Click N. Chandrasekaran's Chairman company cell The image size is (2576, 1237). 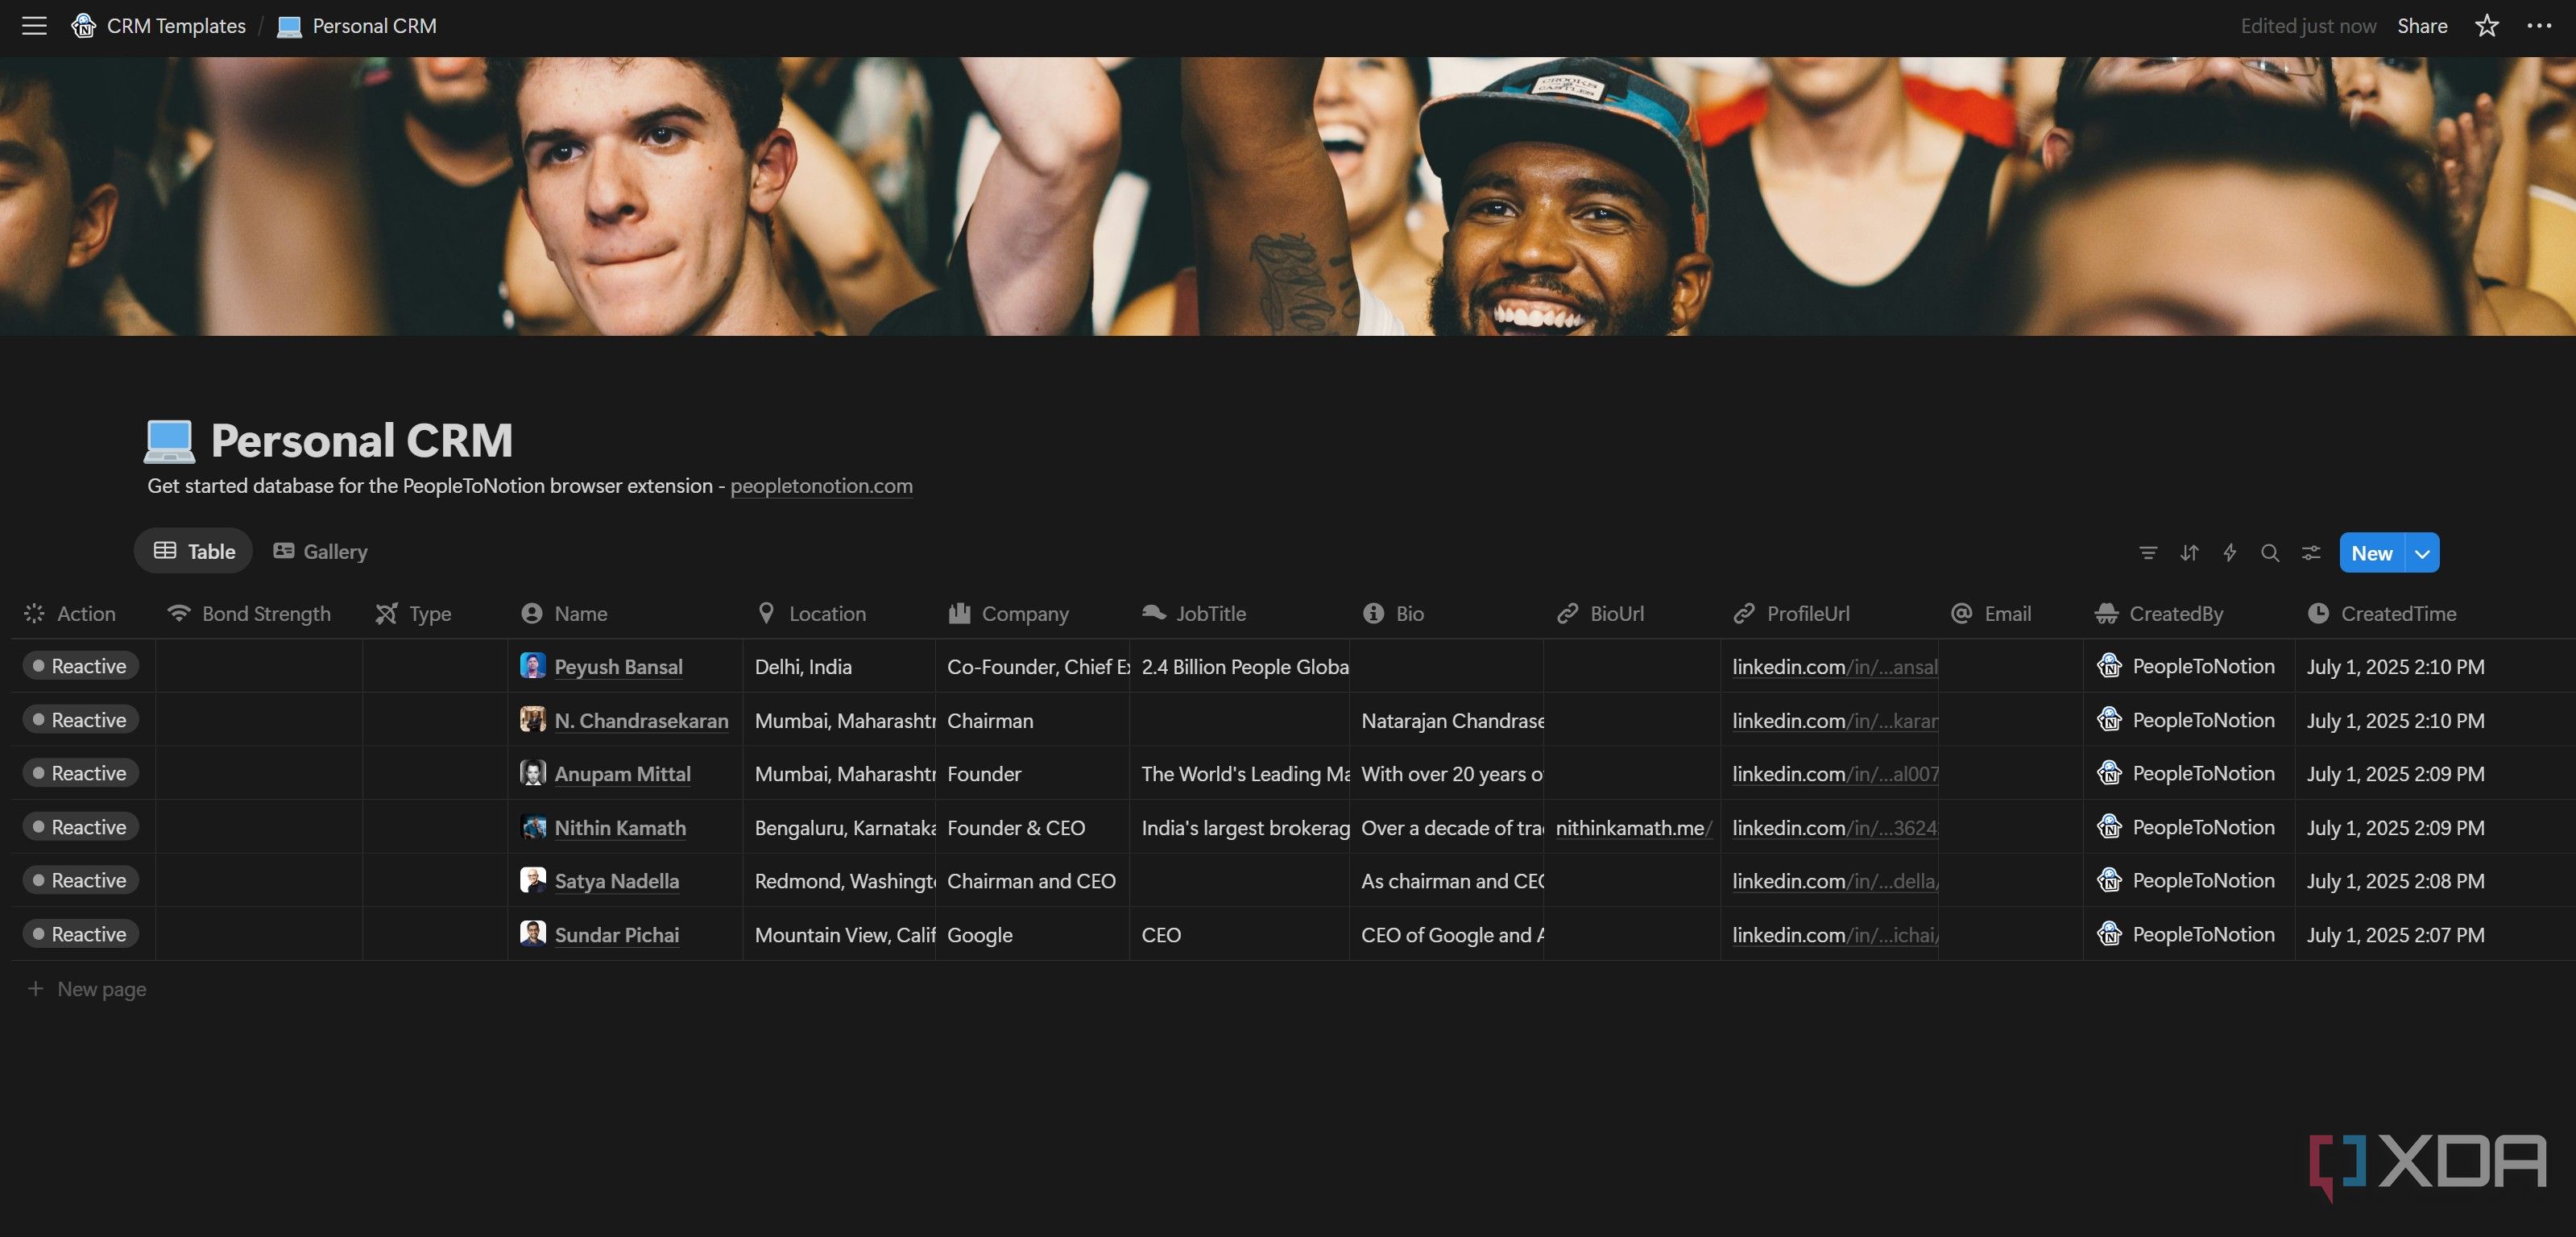click(x=1032, y=720)
